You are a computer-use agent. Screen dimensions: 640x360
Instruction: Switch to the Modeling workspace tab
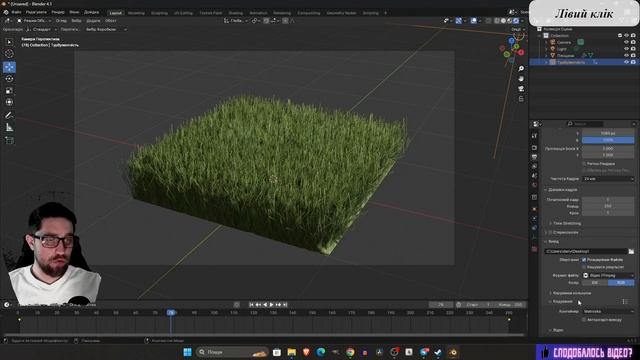(x=136, y=13)
